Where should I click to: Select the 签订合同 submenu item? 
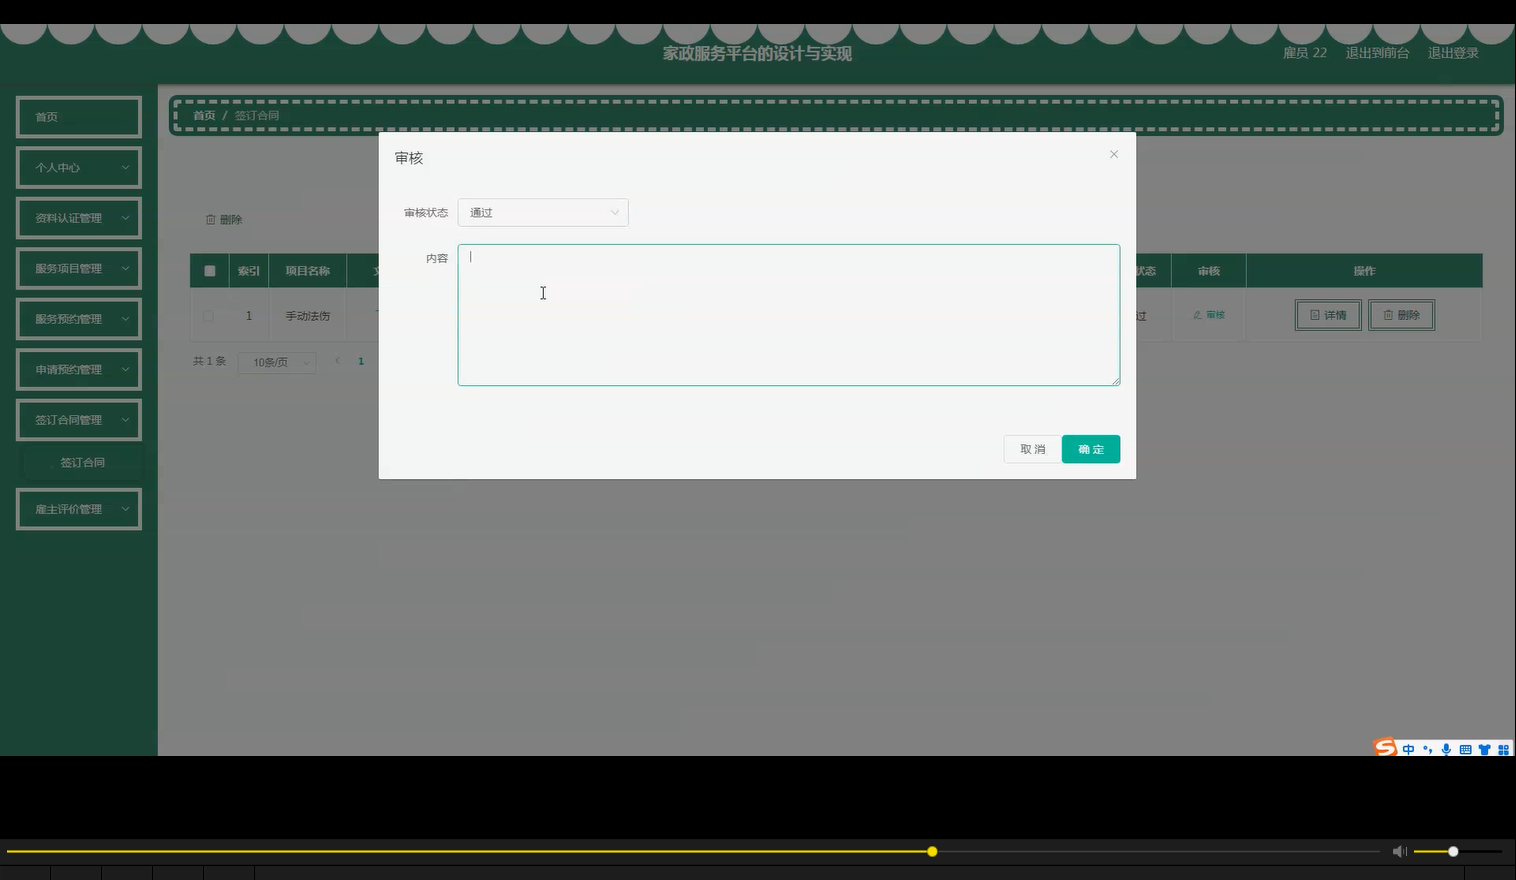[82, 462]
